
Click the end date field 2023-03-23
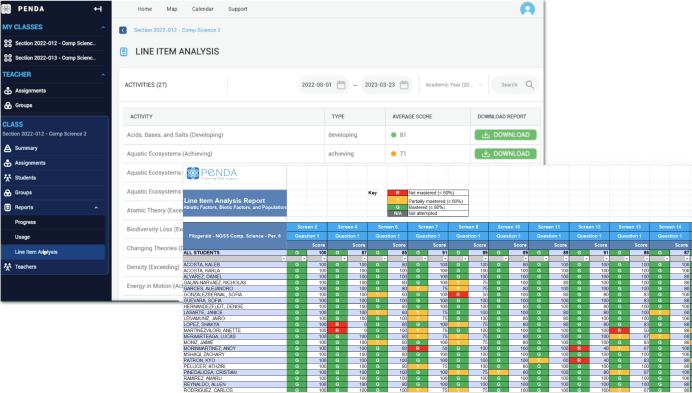tap(386, 85)
